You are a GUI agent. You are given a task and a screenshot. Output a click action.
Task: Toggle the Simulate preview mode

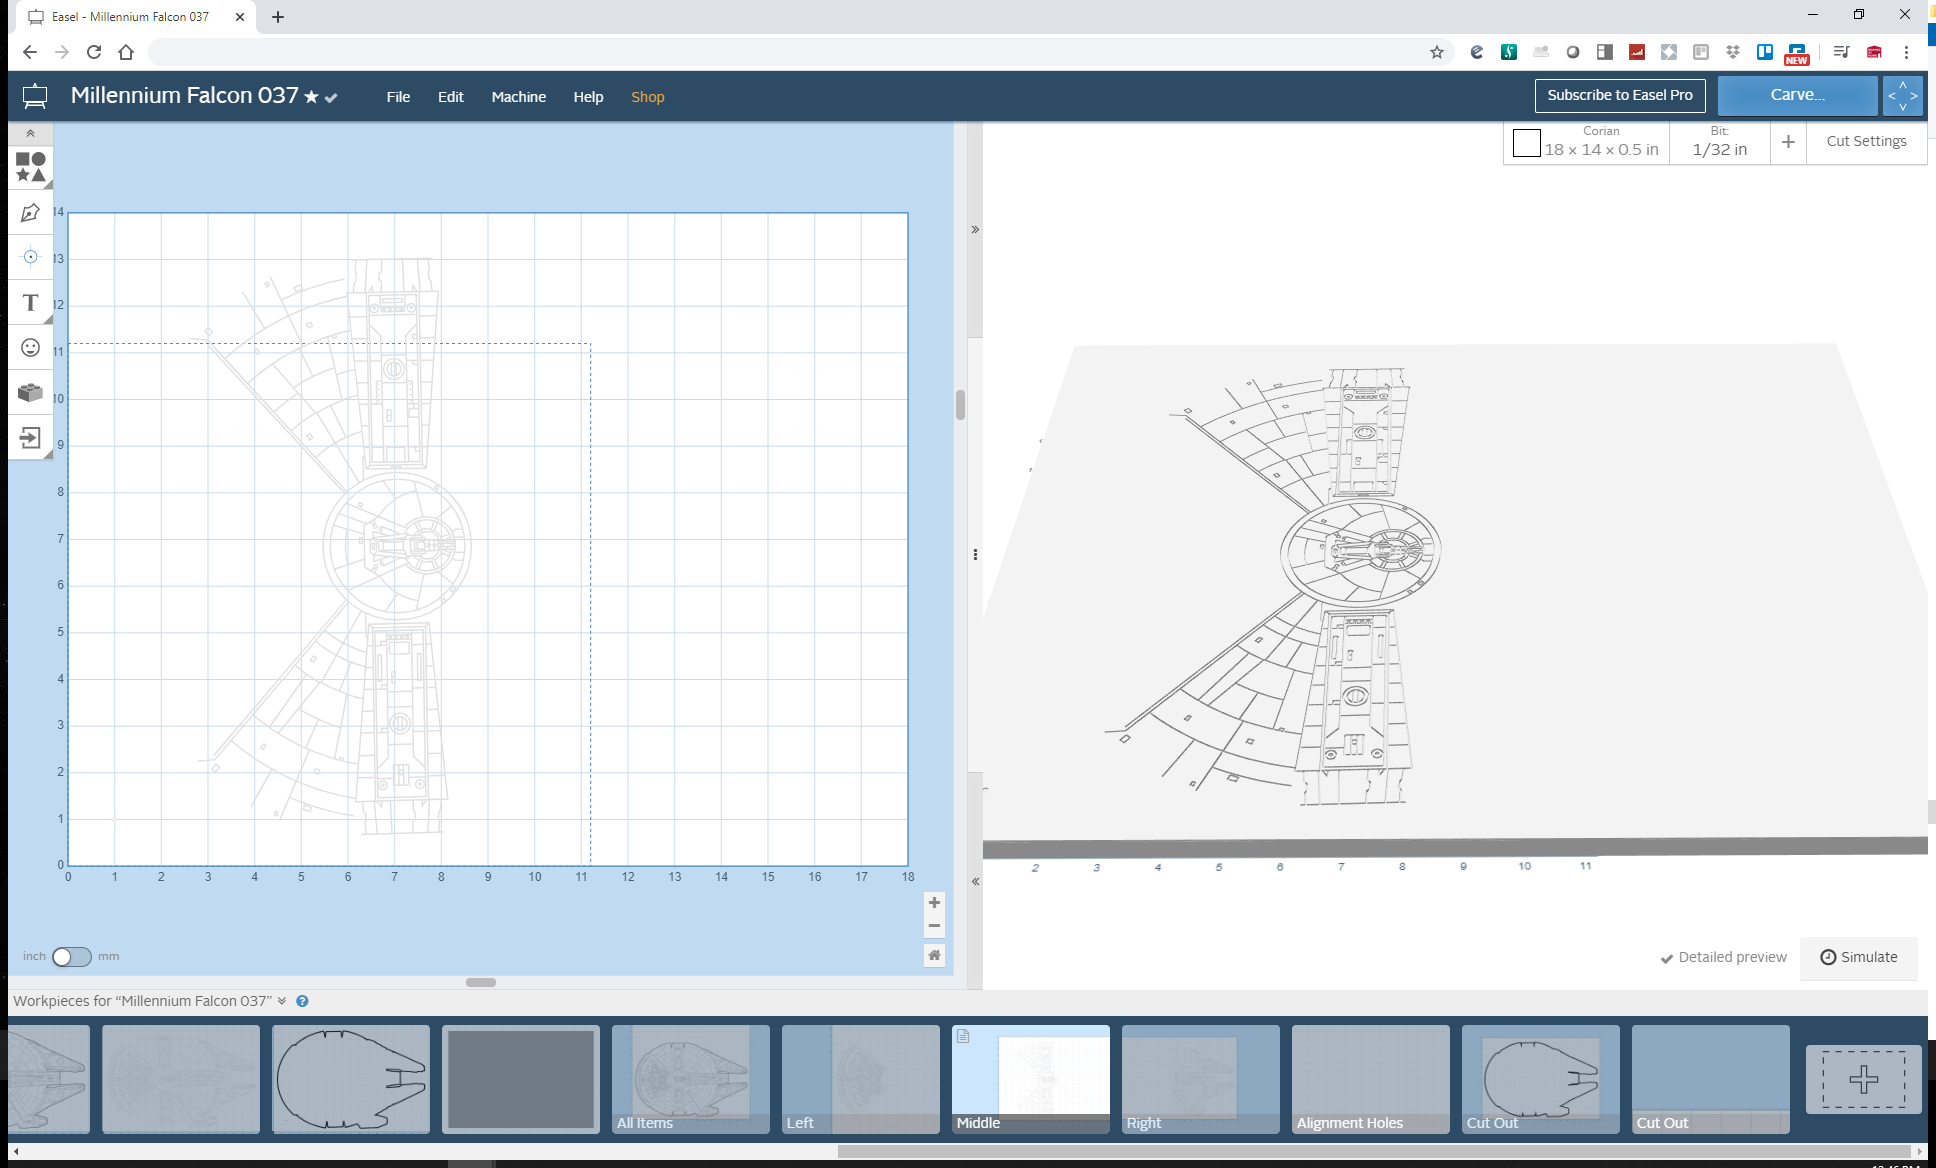point(1860,955)
